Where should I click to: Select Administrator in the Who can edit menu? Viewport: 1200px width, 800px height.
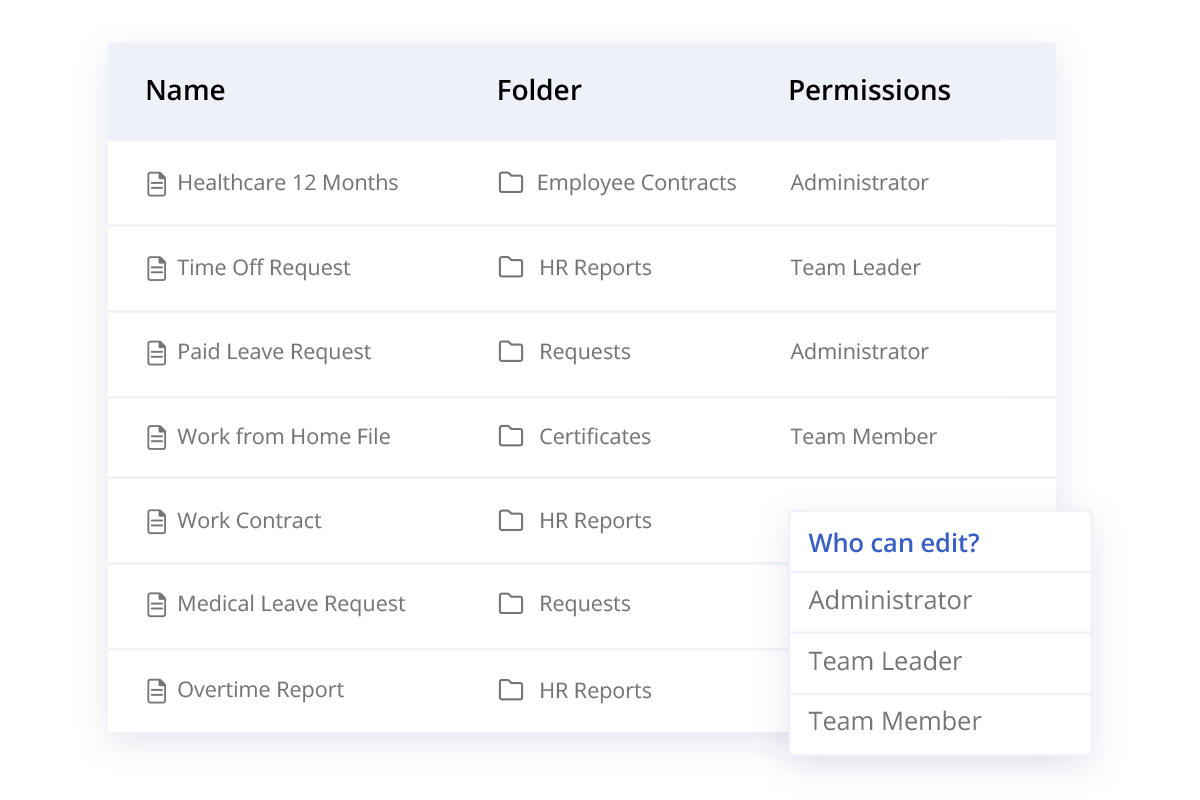click(x=890, y=600)
